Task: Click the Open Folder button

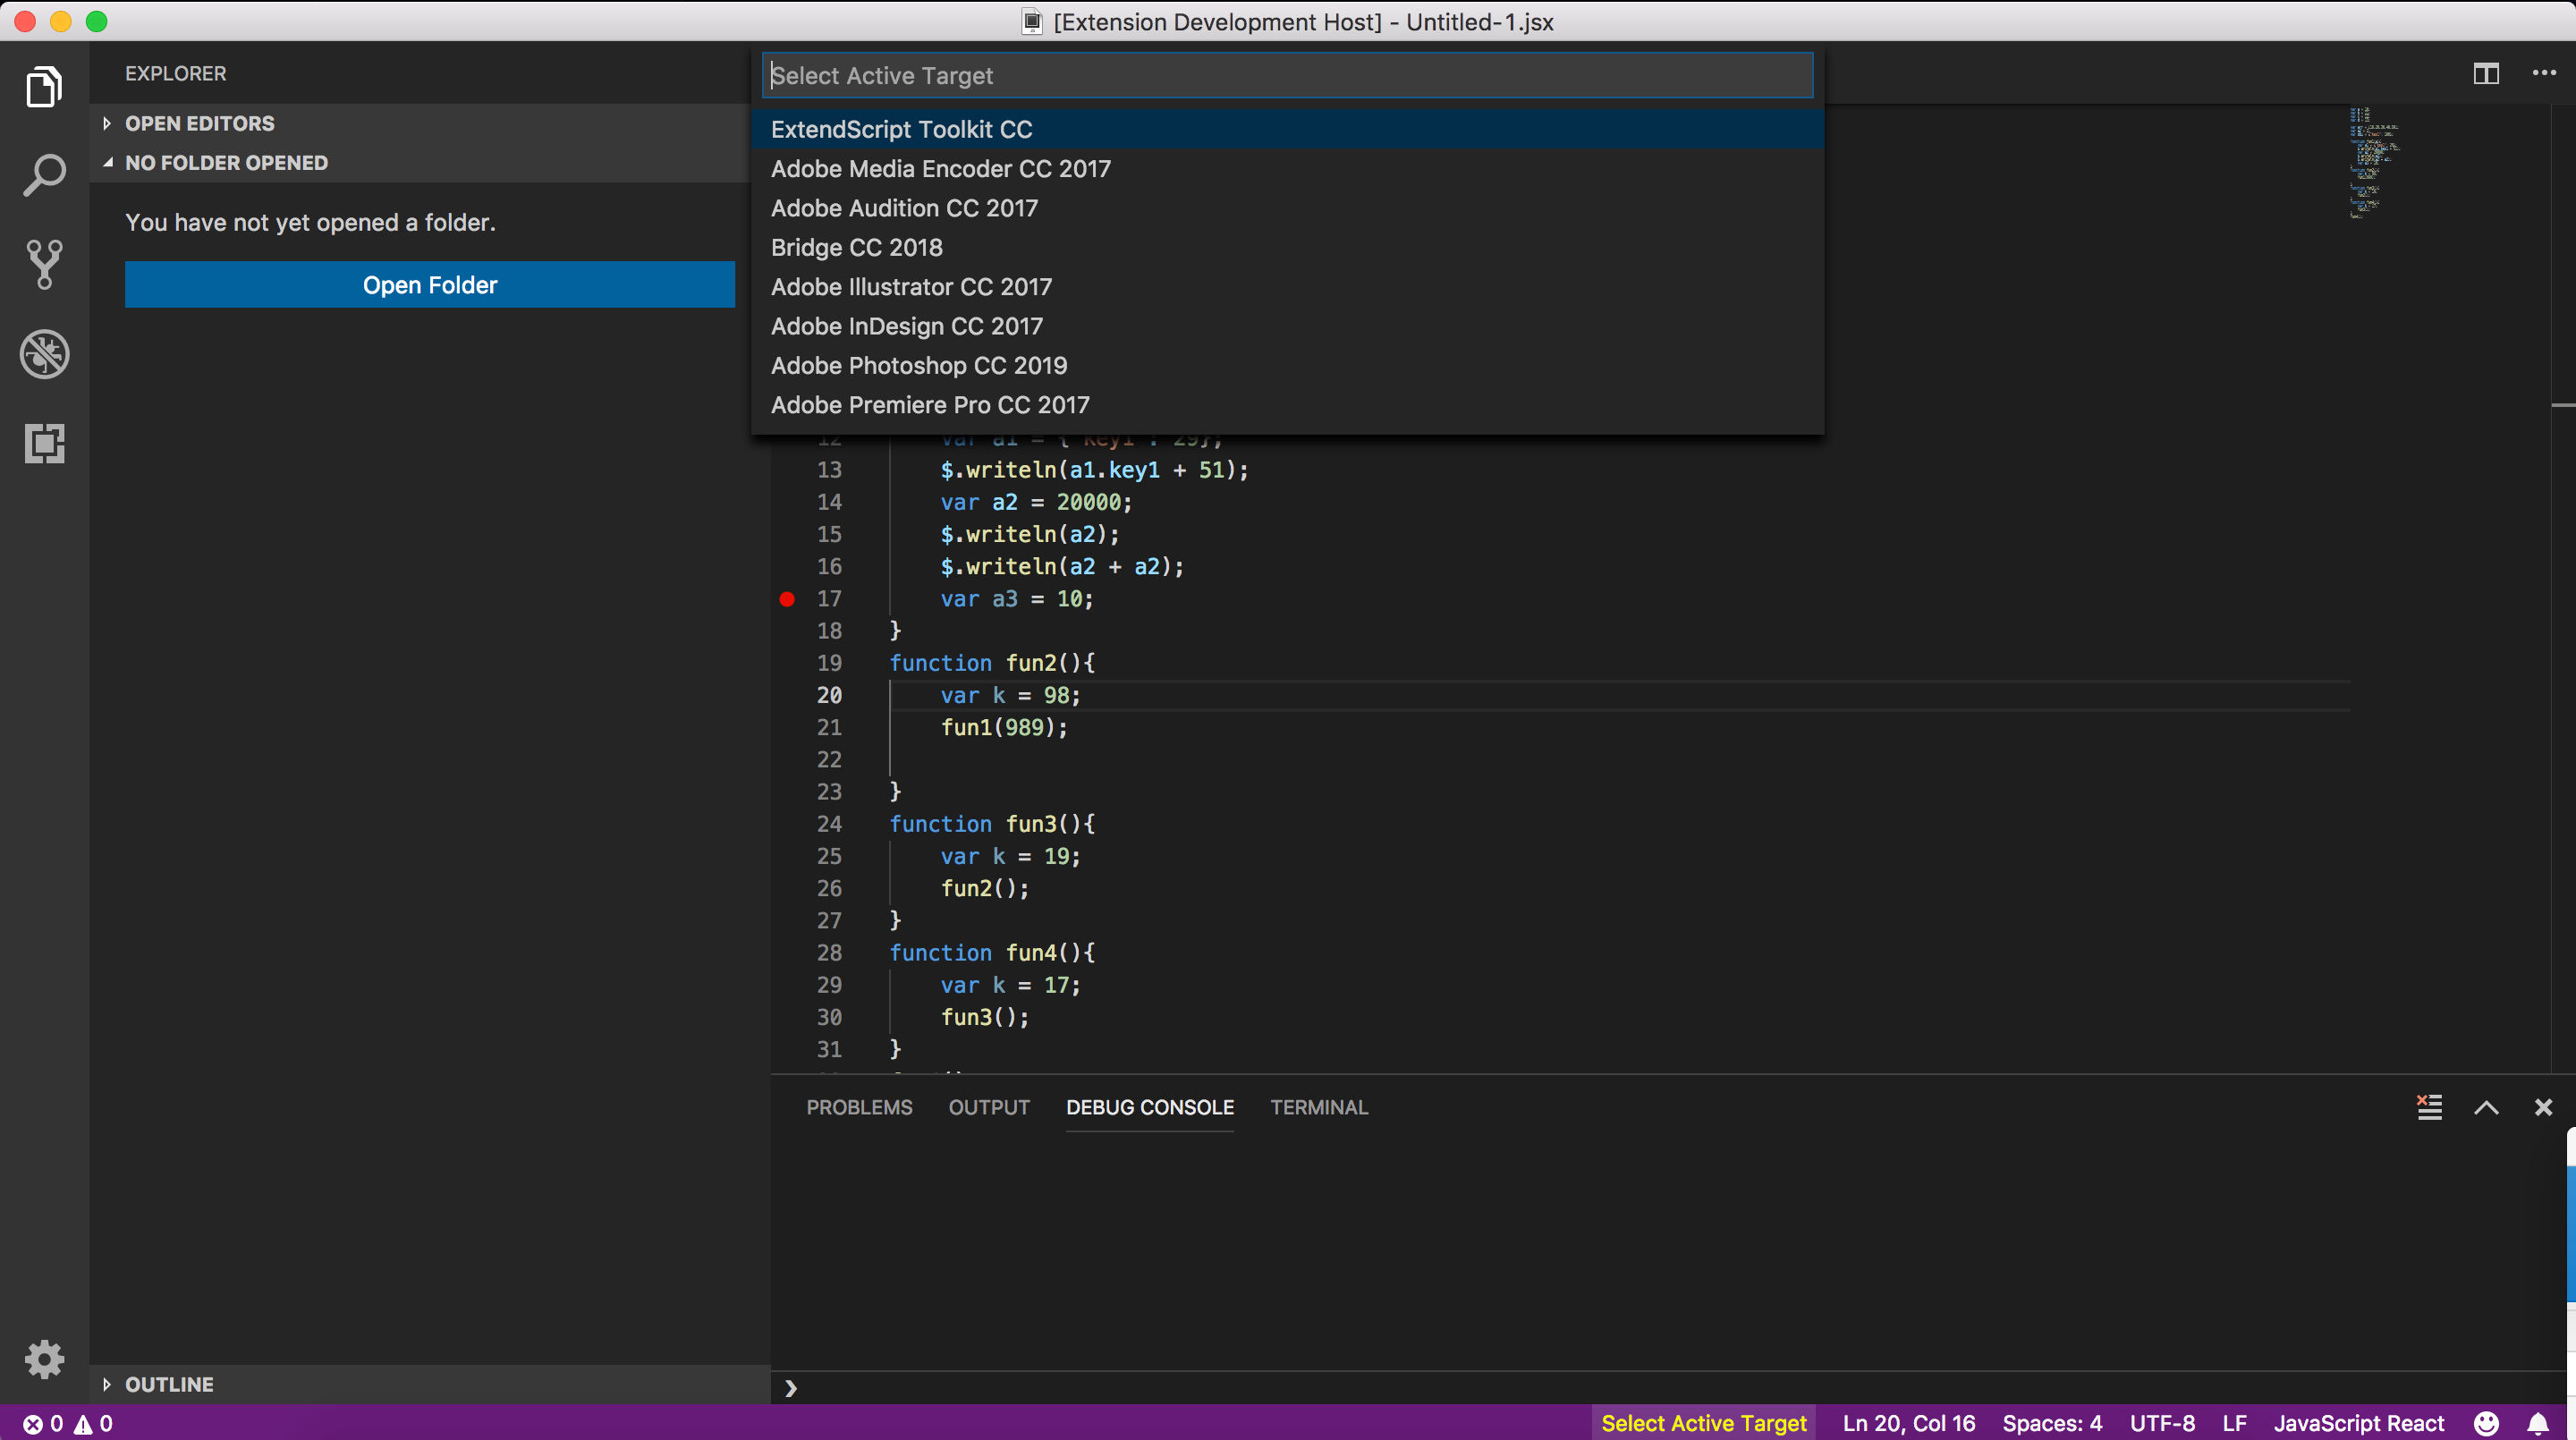Action: pyautogui.click(x=428, y=285)
